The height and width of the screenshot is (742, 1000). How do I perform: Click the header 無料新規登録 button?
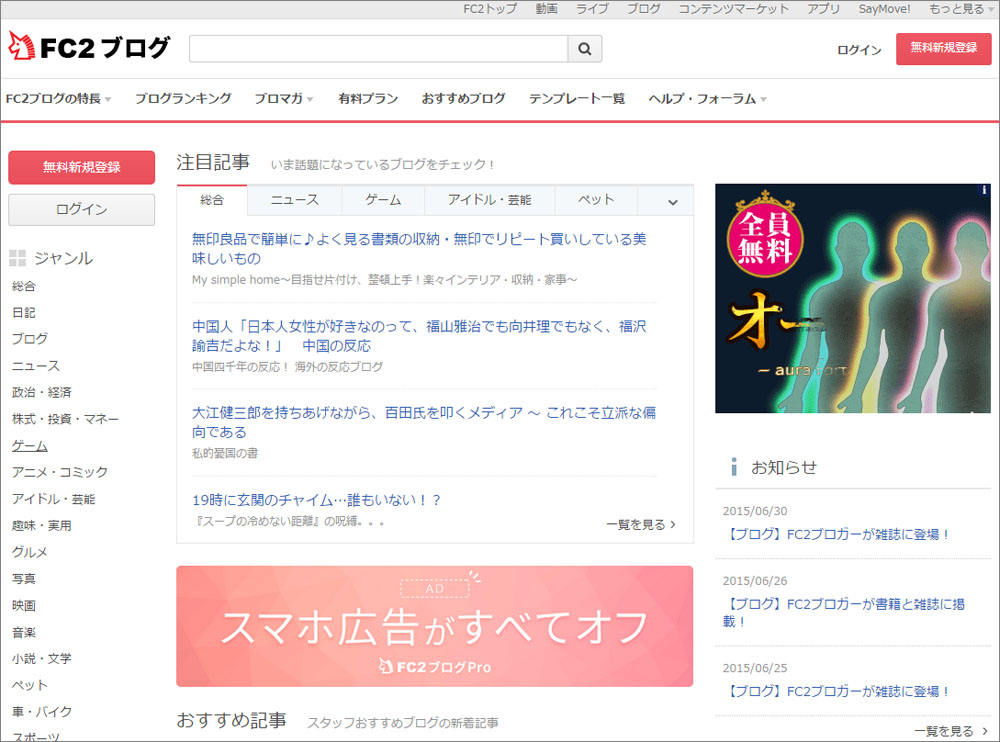click(943, 48)
